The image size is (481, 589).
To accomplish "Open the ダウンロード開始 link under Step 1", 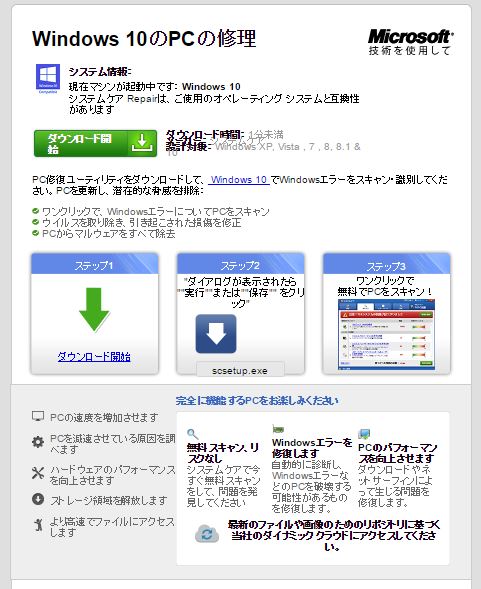I will [94, 356].
